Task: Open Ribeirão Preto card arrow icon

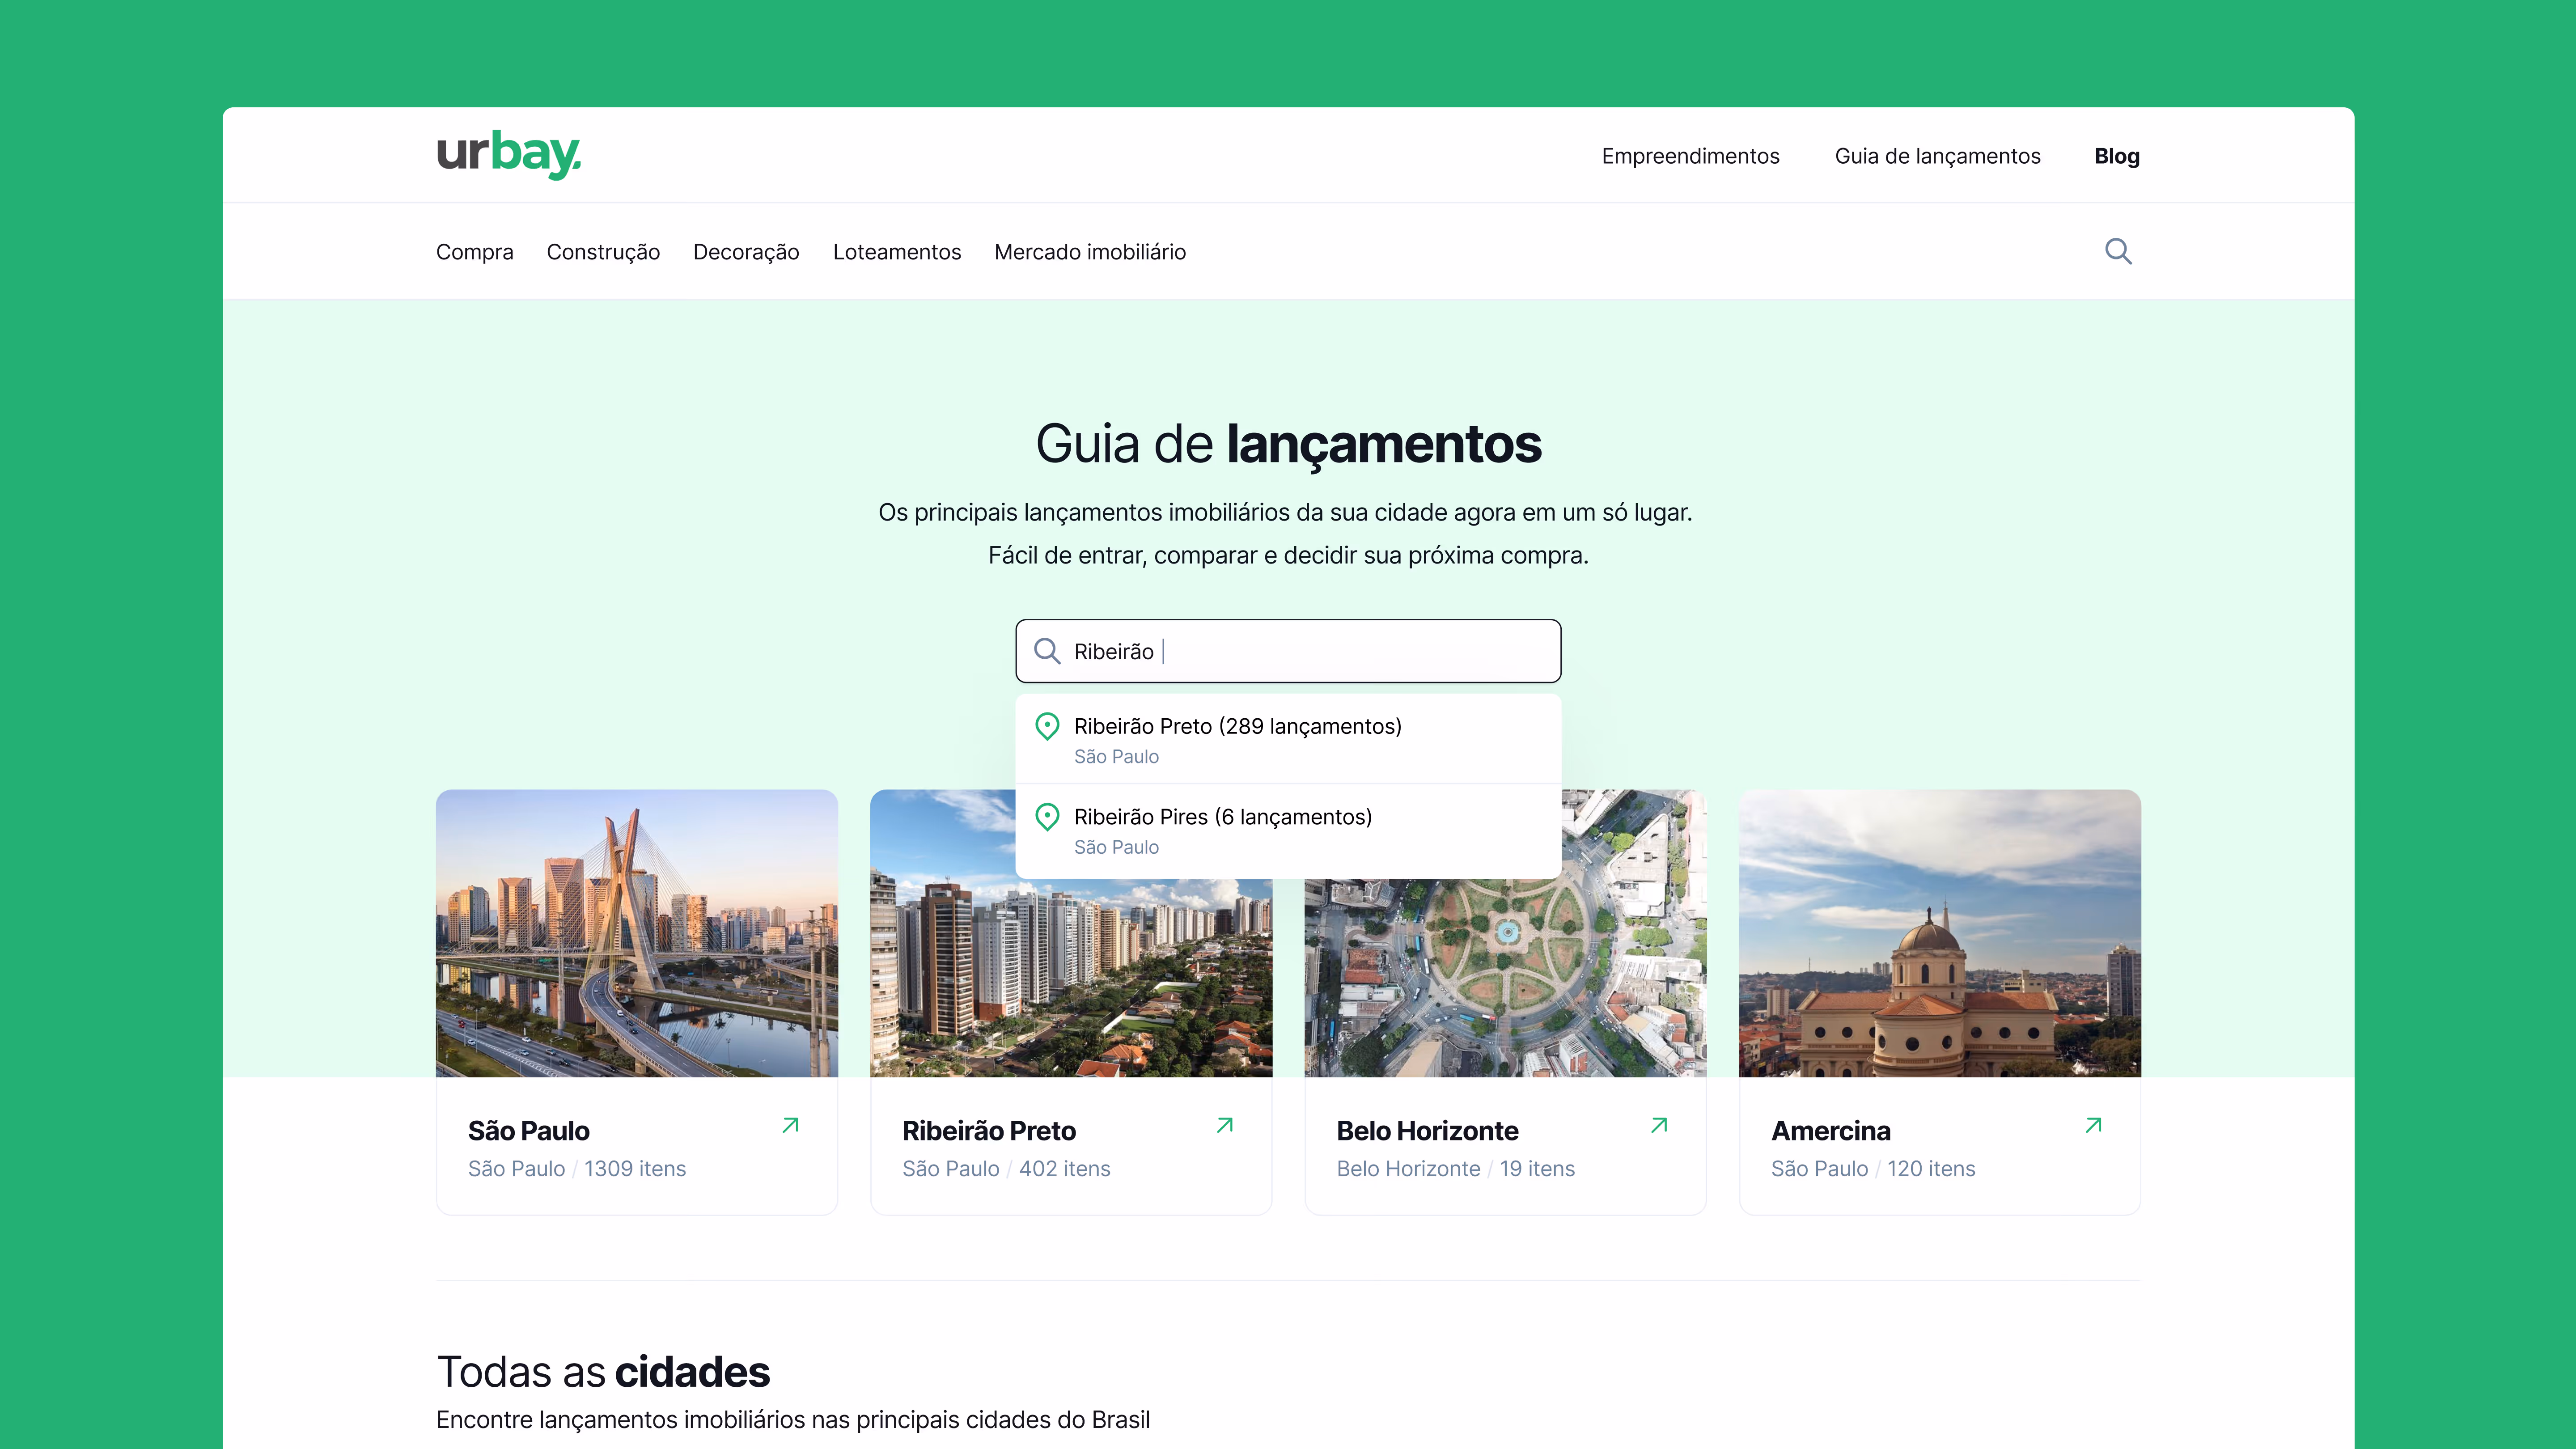Action: coord(1224,1125)
